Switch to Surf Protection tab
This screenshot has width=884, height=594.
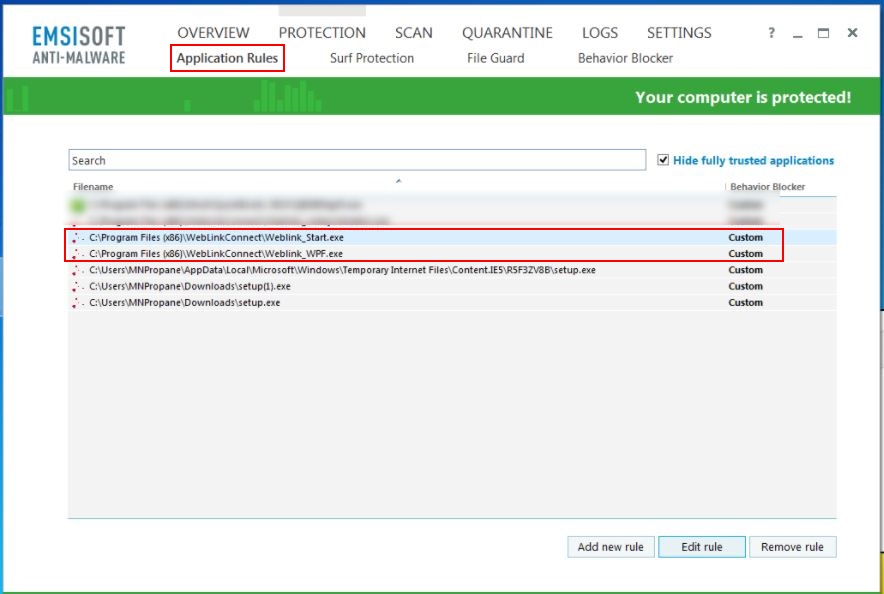point(372,58)
